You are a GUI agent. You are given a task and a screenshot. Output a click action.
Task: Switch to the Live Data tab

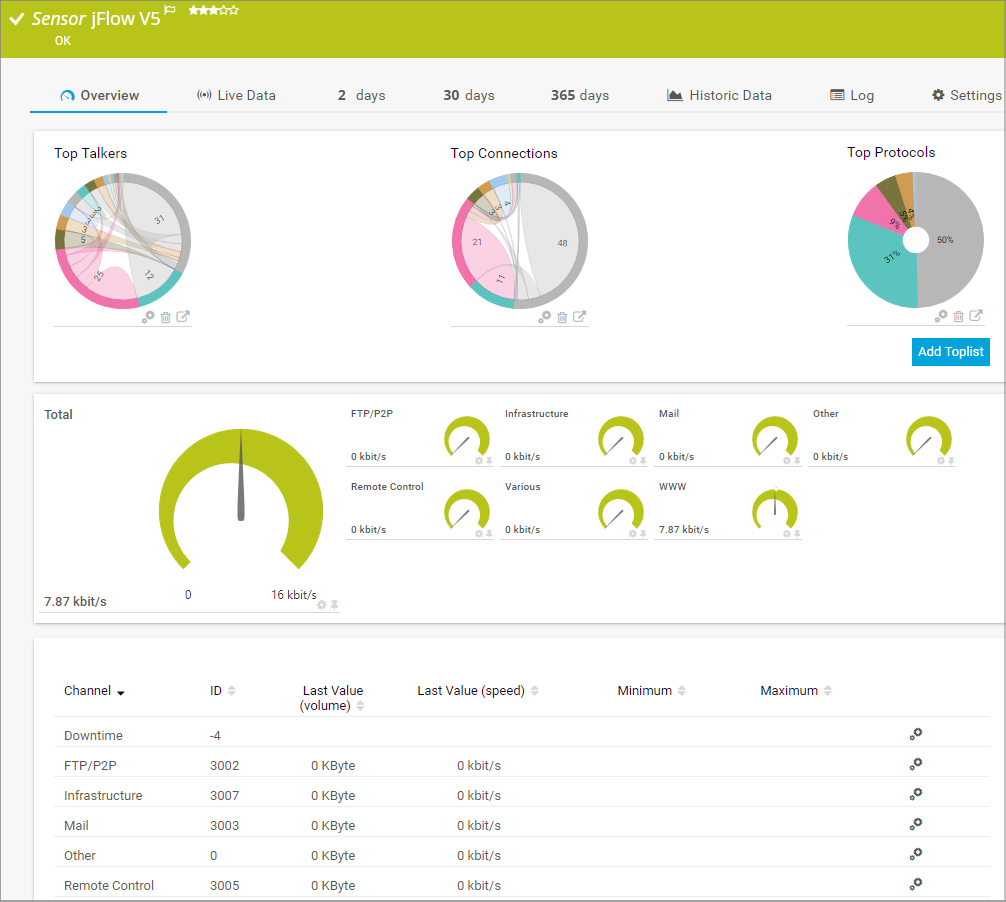[236, 95]
